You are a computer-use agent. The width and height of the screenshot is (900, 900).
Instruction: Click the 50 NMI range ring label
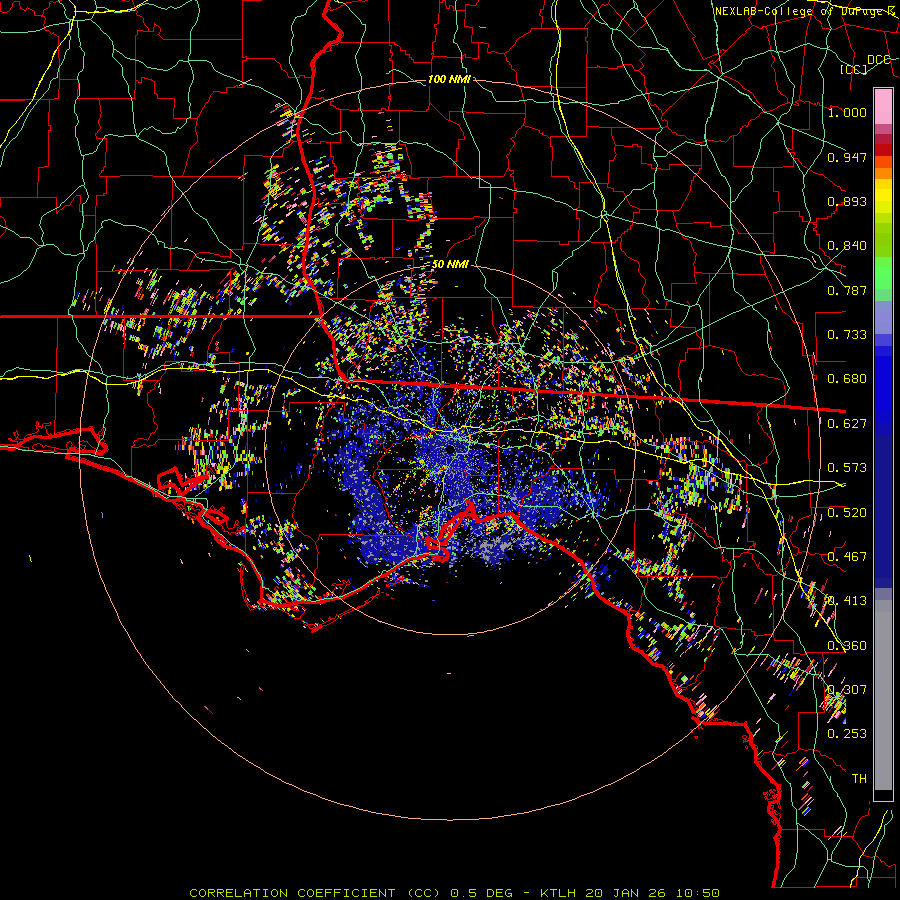[450, 264]
